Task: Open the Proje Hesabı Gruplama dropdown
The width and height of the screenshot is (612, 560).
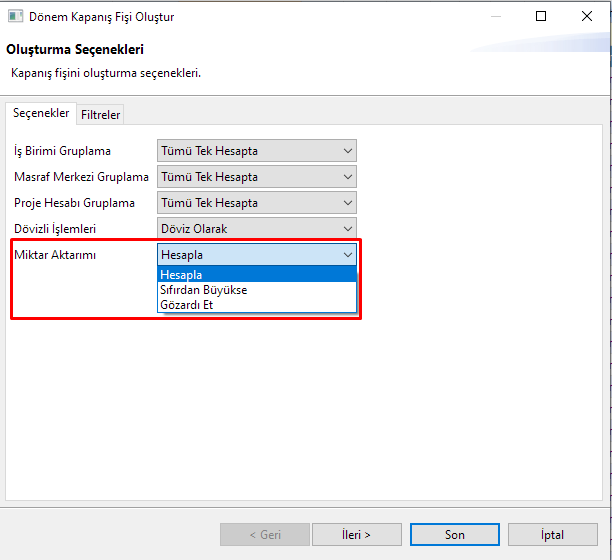Action: click(x=256, y=203)
